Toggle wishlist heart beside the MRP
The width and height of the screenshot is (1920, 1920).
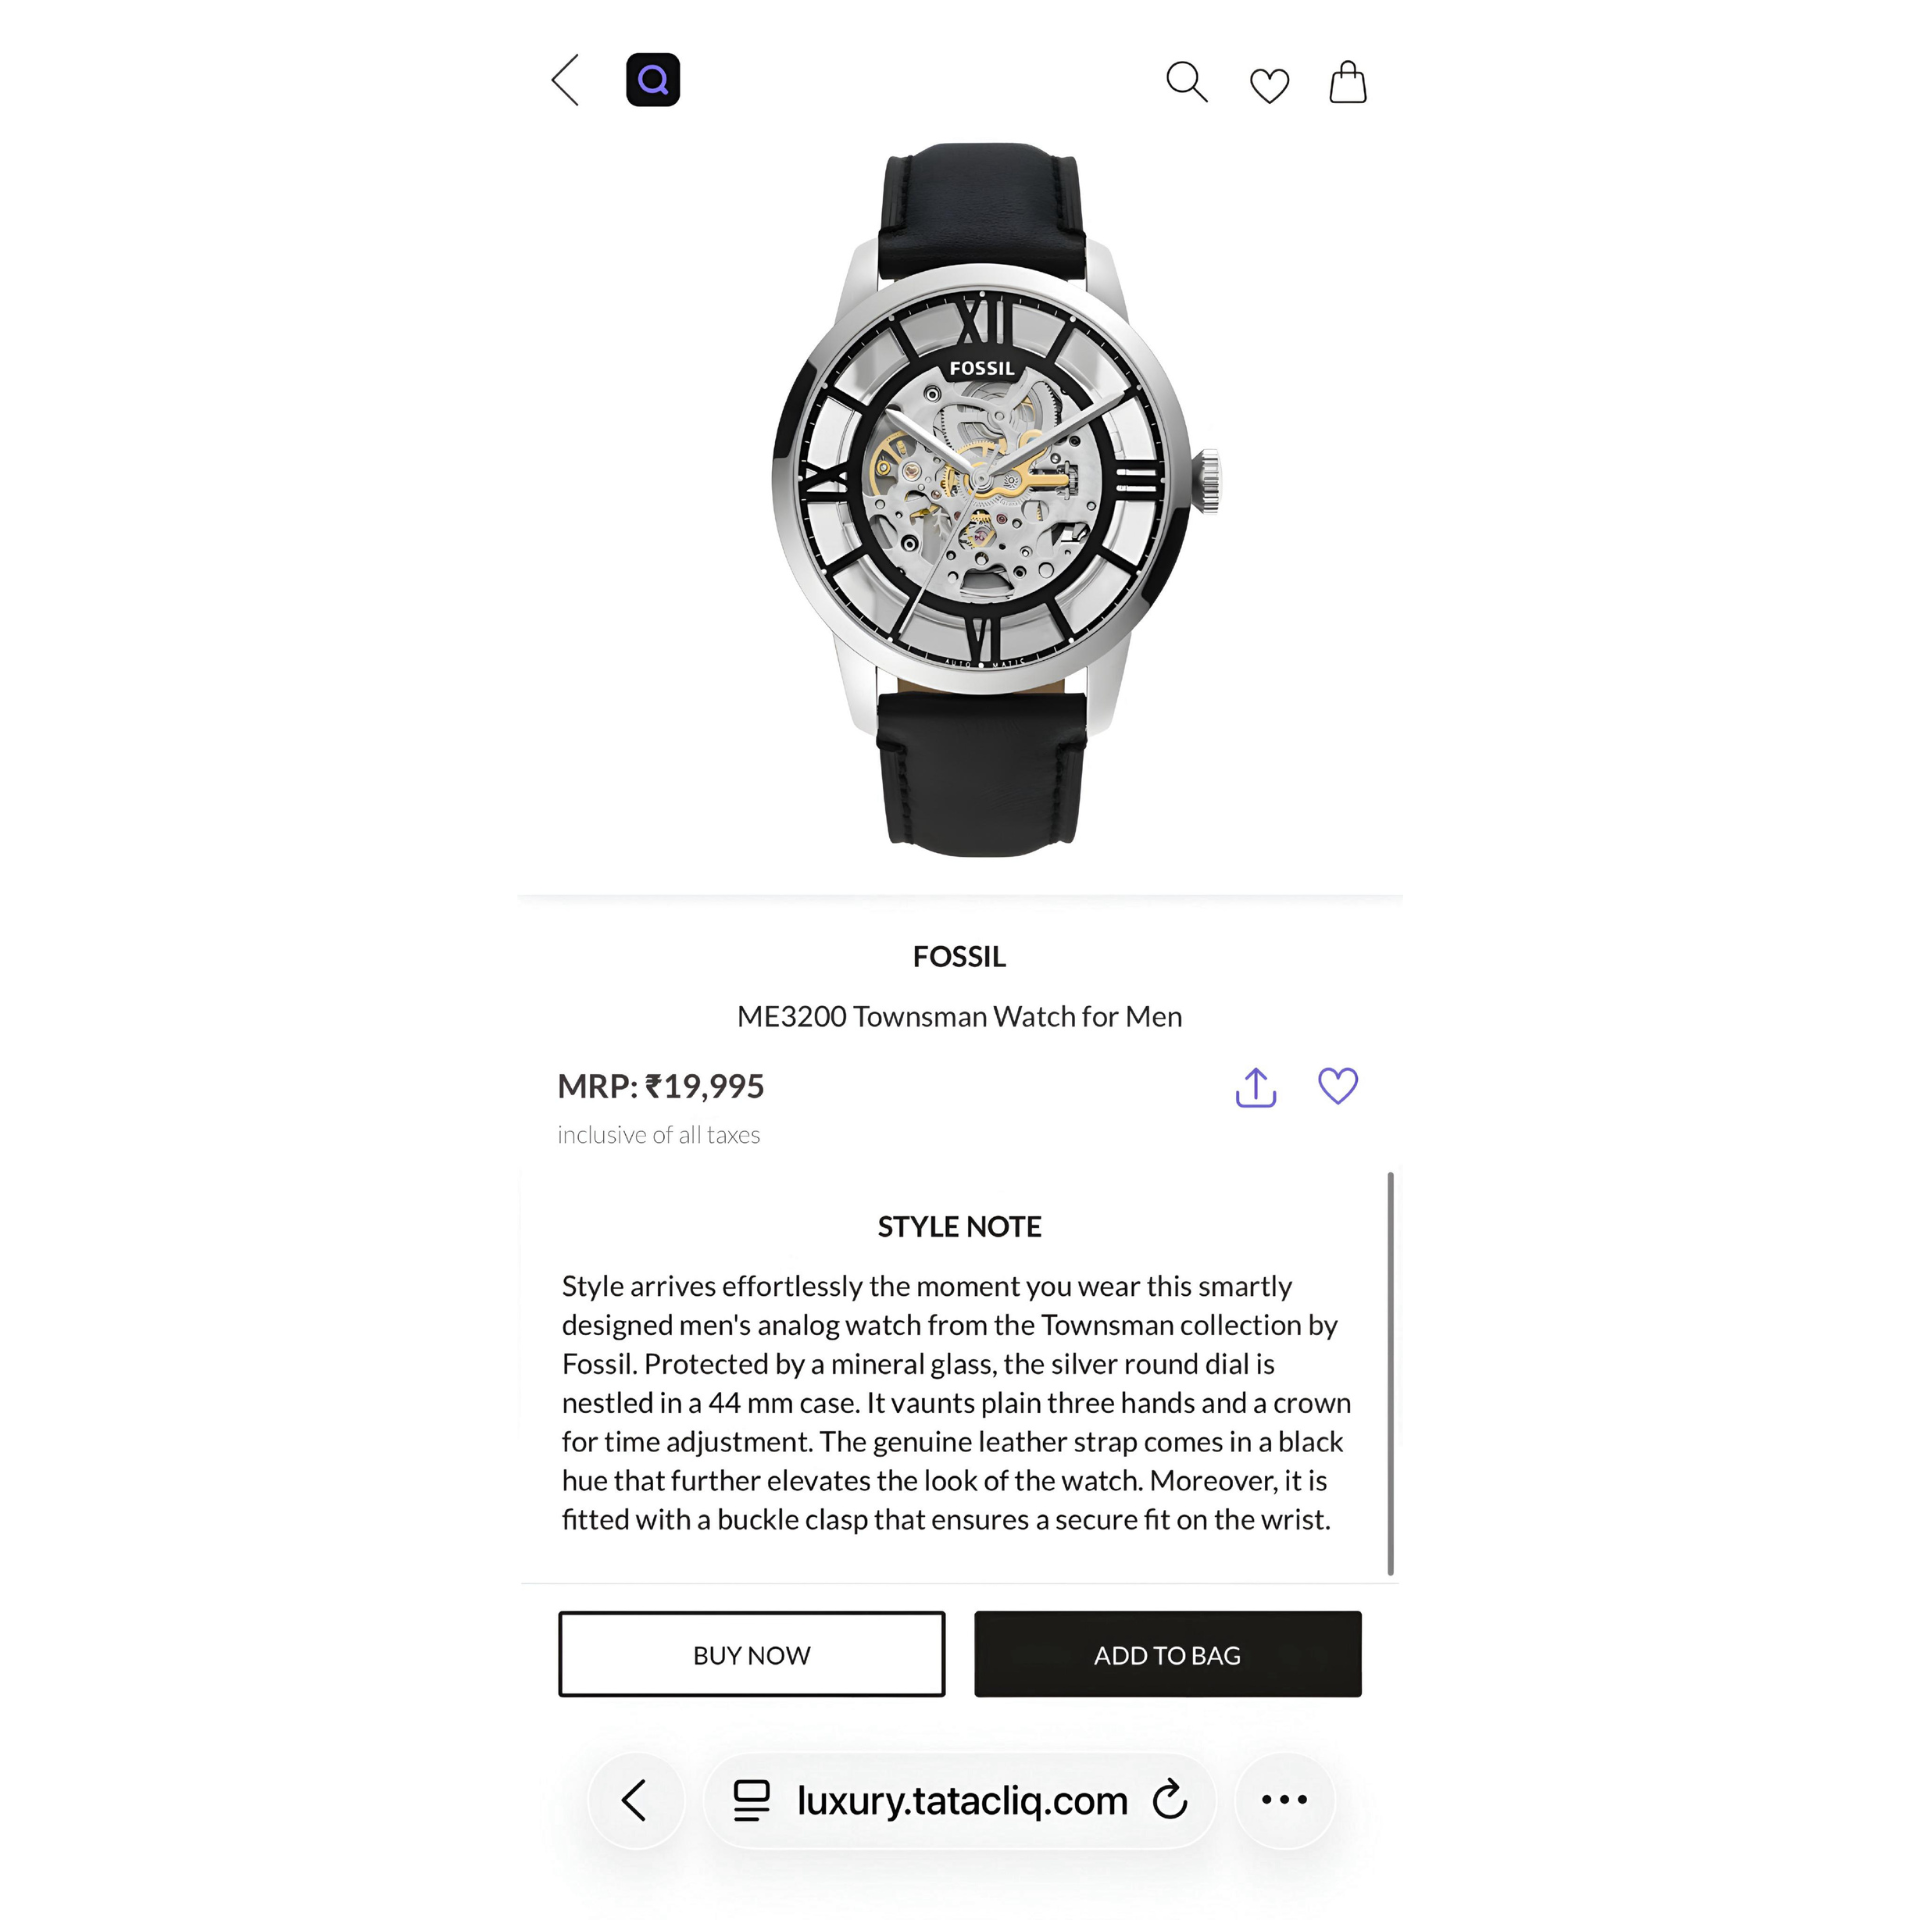coord(1338,1086)
